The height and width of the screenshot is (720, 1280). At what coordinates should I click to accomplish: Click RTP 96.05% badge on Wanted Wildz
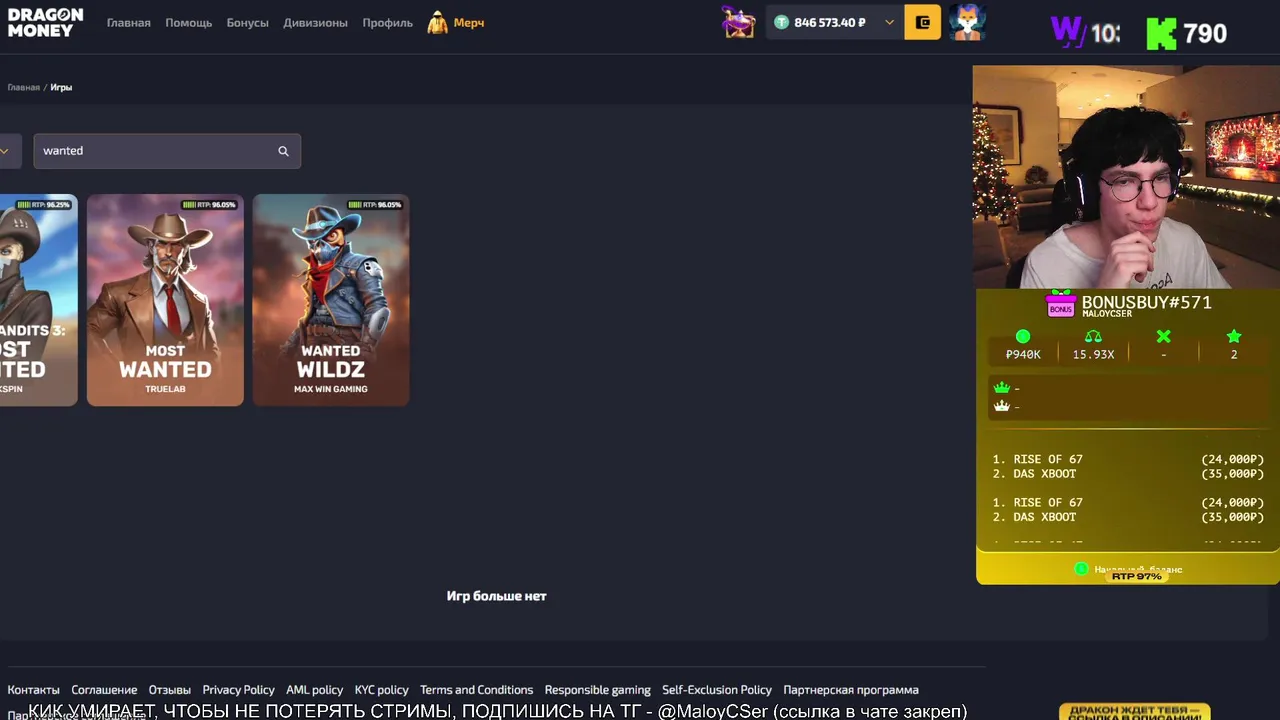click(x=375, y=205)
